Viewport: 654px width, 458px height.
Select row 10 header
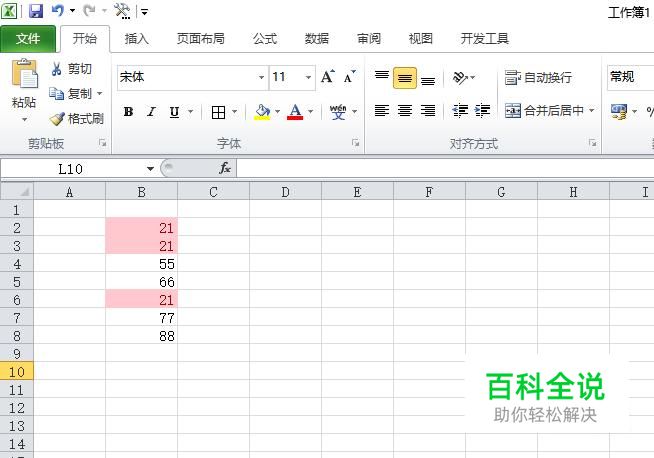point(17,372)
